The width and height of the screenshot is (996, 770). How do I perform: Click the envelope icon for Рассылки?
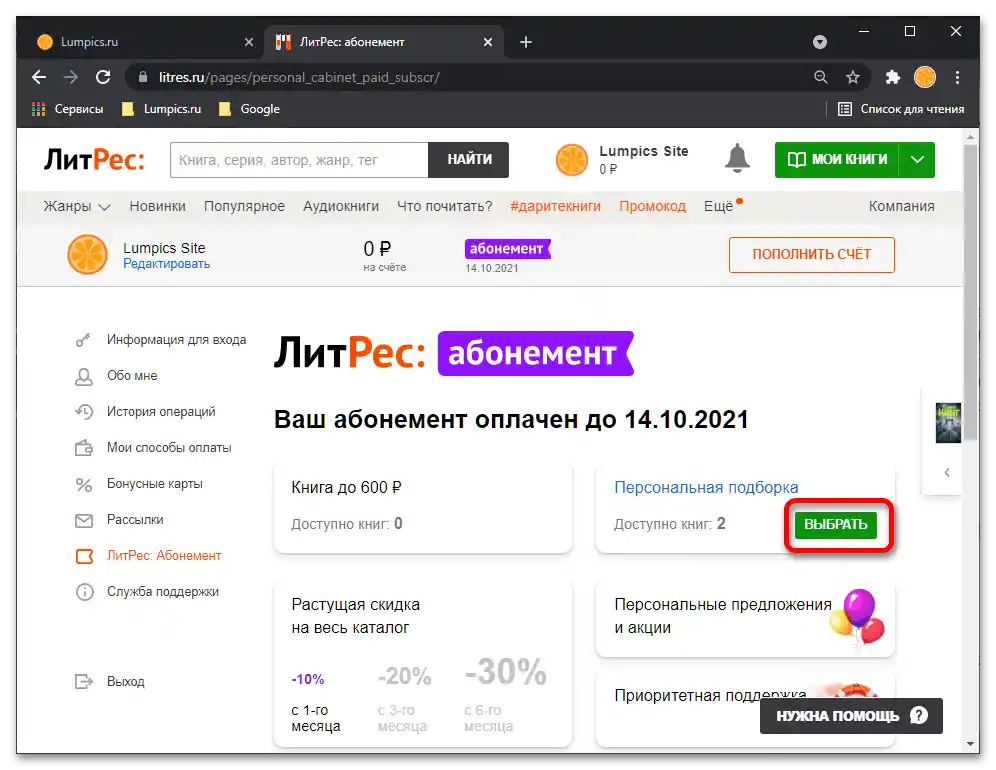click(84, 521)
